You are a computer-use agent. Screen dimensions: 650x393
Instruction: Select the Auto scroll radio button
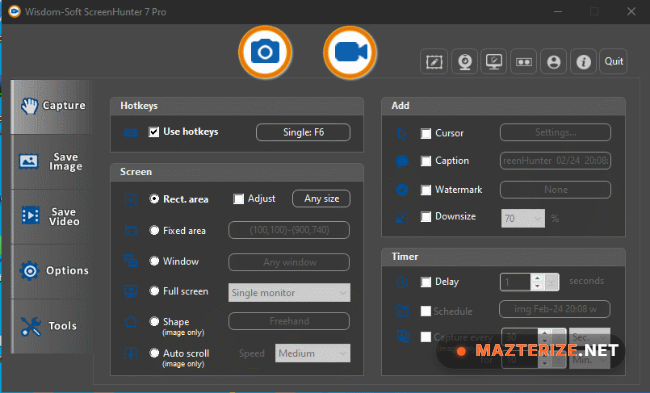pos(154,353)
